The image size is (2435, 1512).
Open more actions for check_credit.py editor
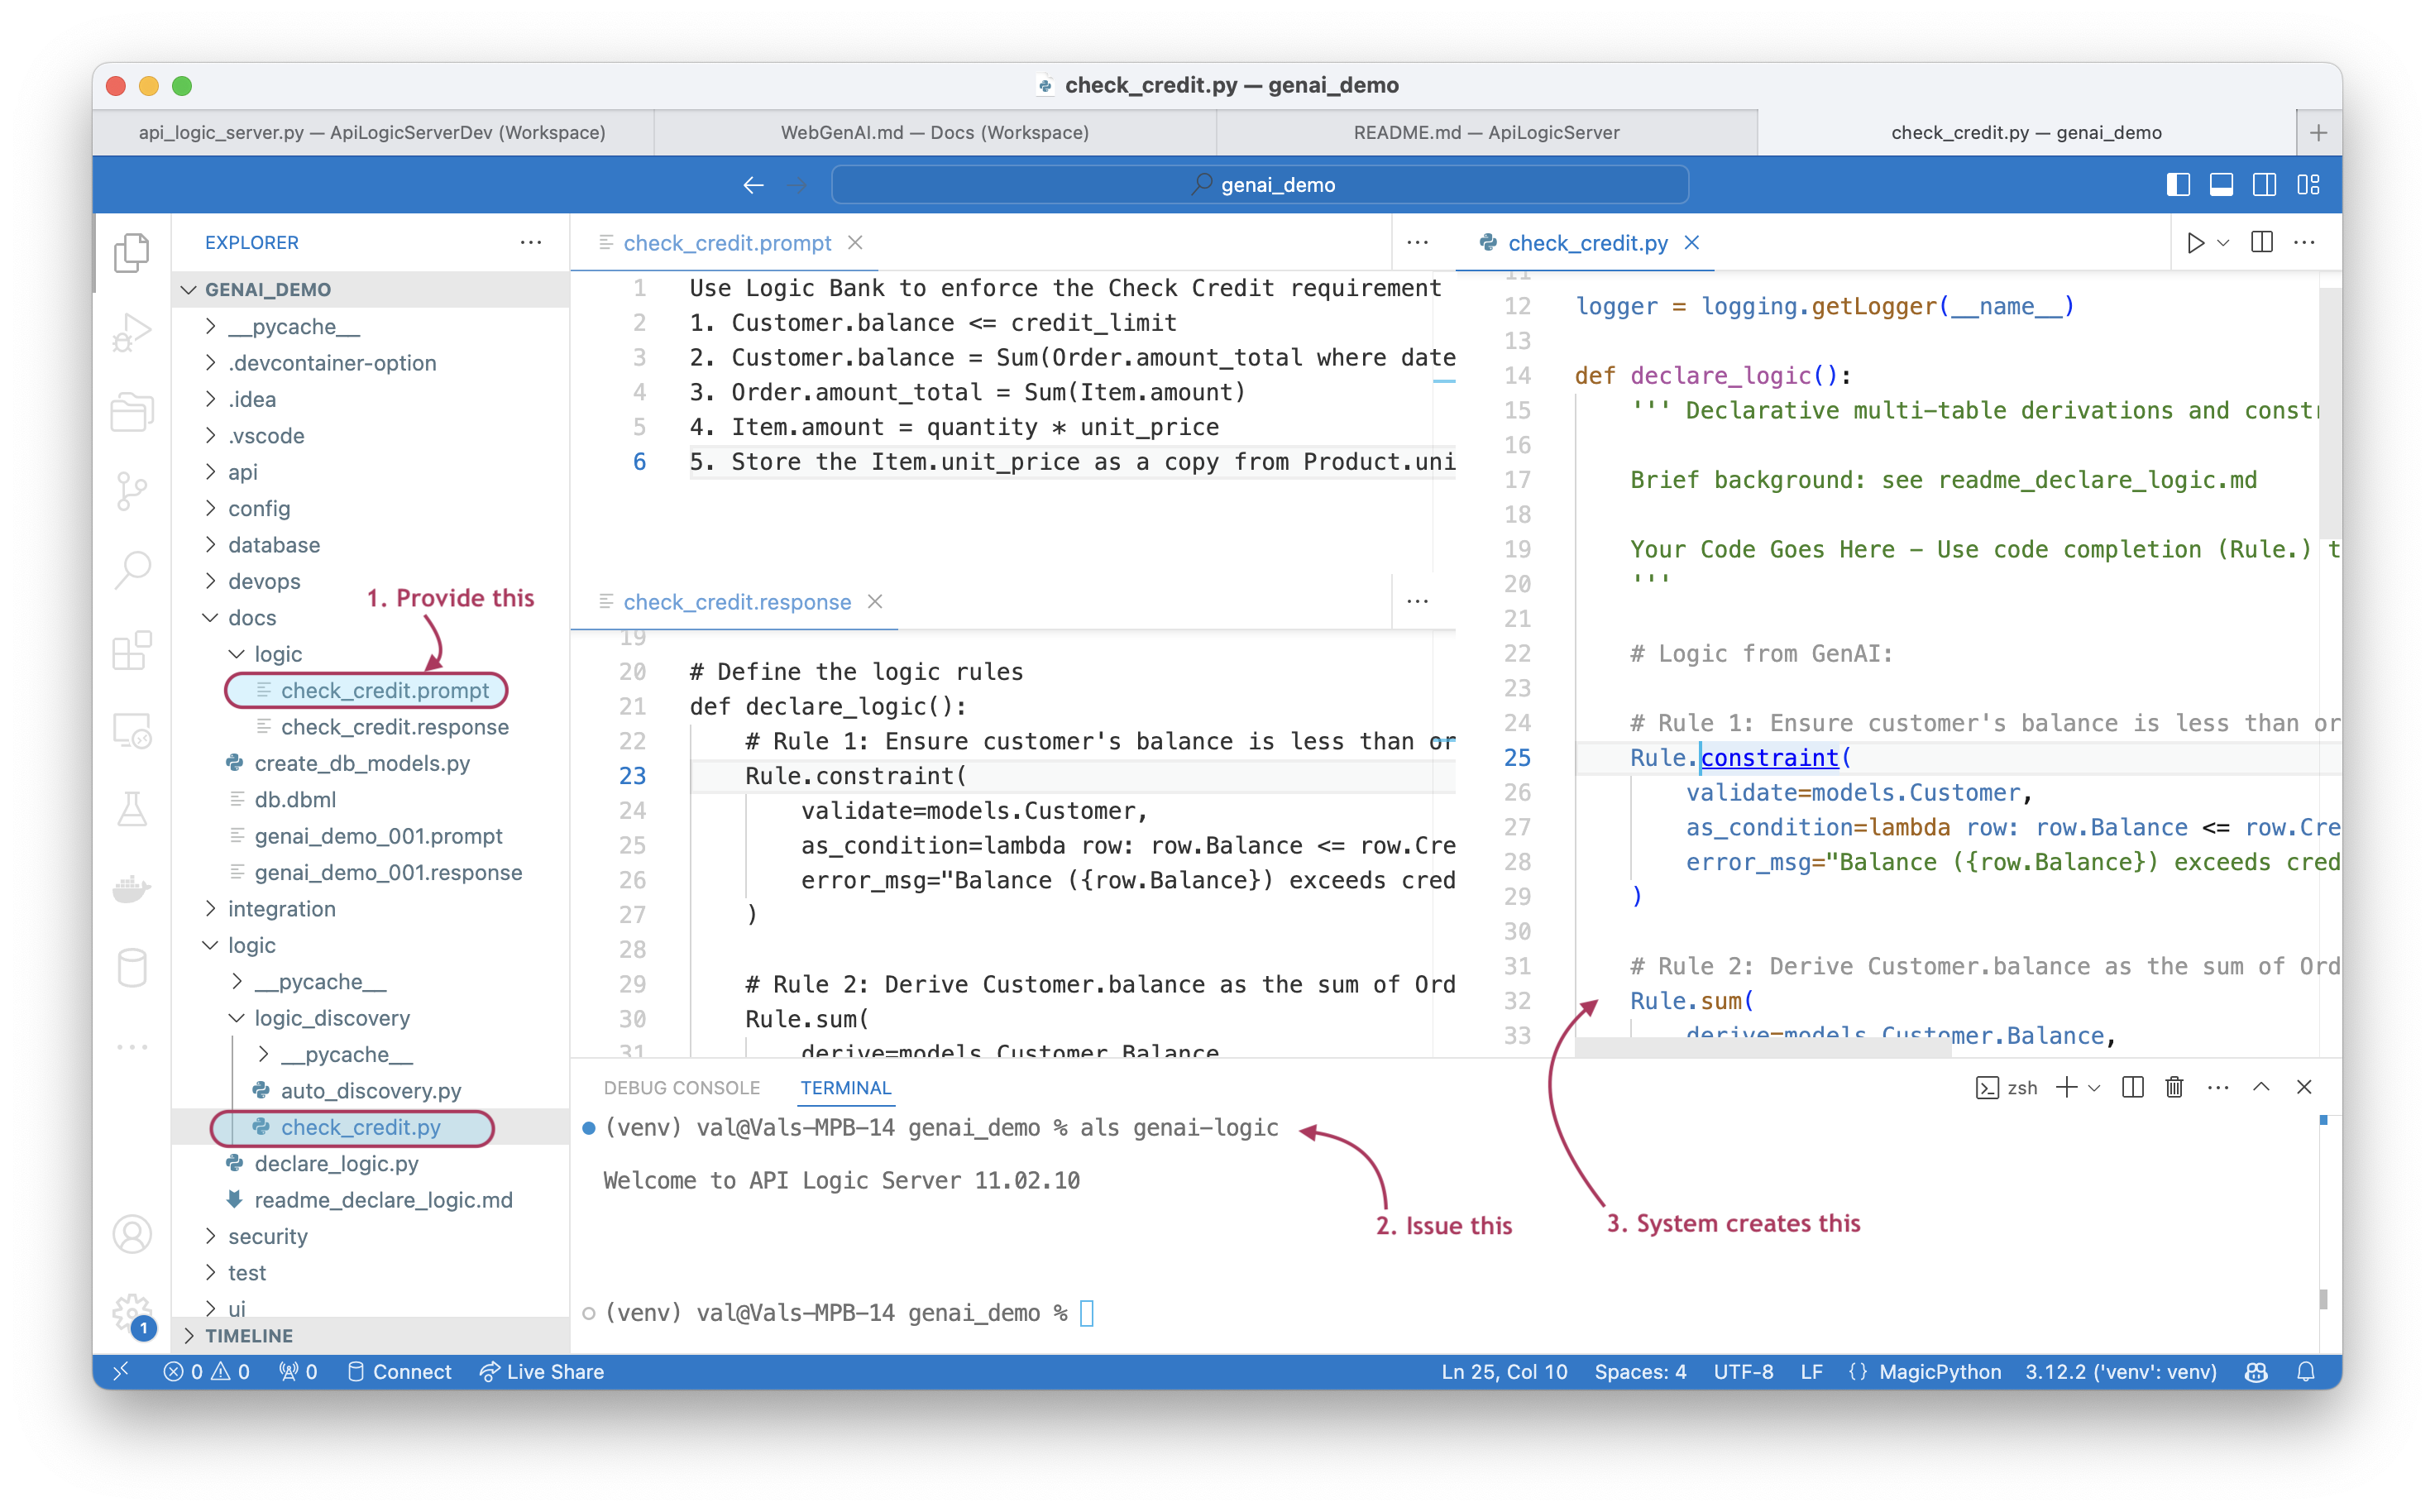[x=2305, y=243]
